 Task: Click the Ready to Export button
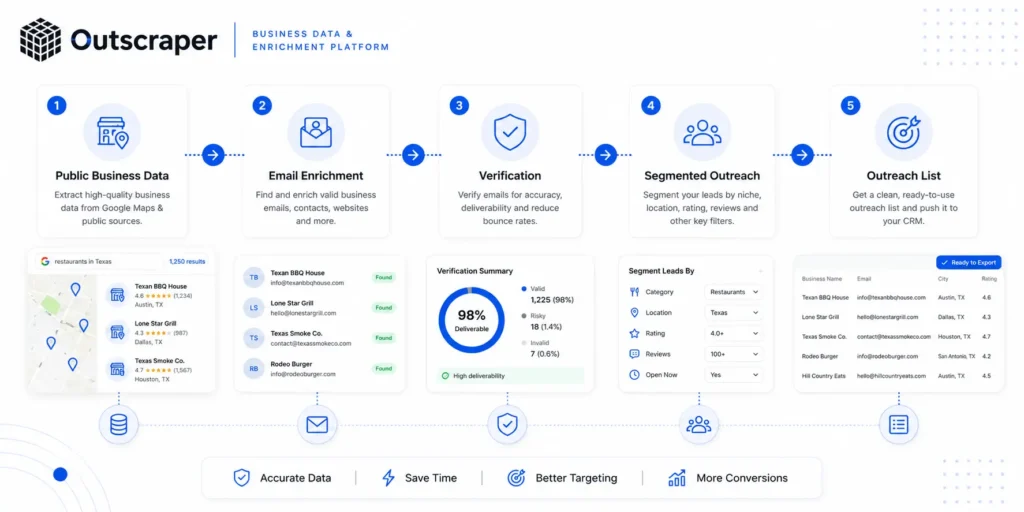(x=968, y=263)
